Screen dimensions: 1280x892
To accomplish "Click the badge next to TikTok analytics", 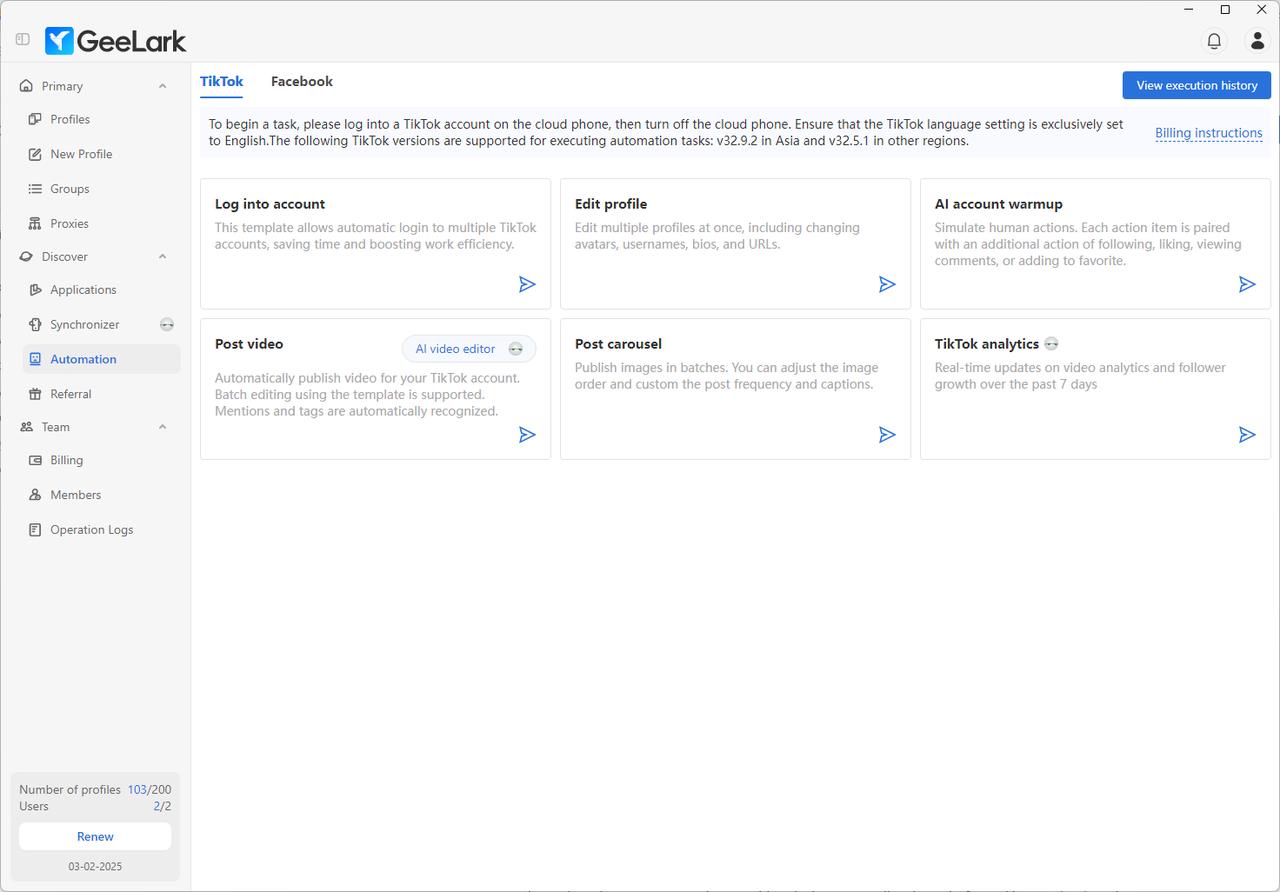I will tap(1051, 344).
